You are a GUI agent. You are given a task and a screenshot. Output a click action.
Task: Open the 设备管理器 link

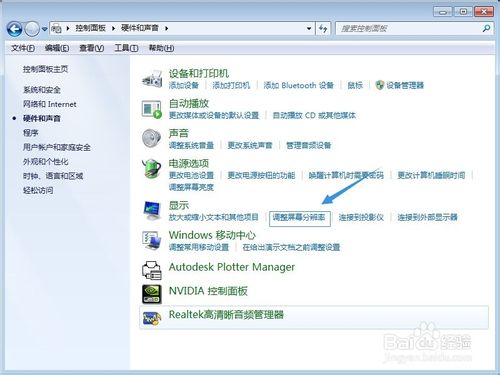[405, 85]
